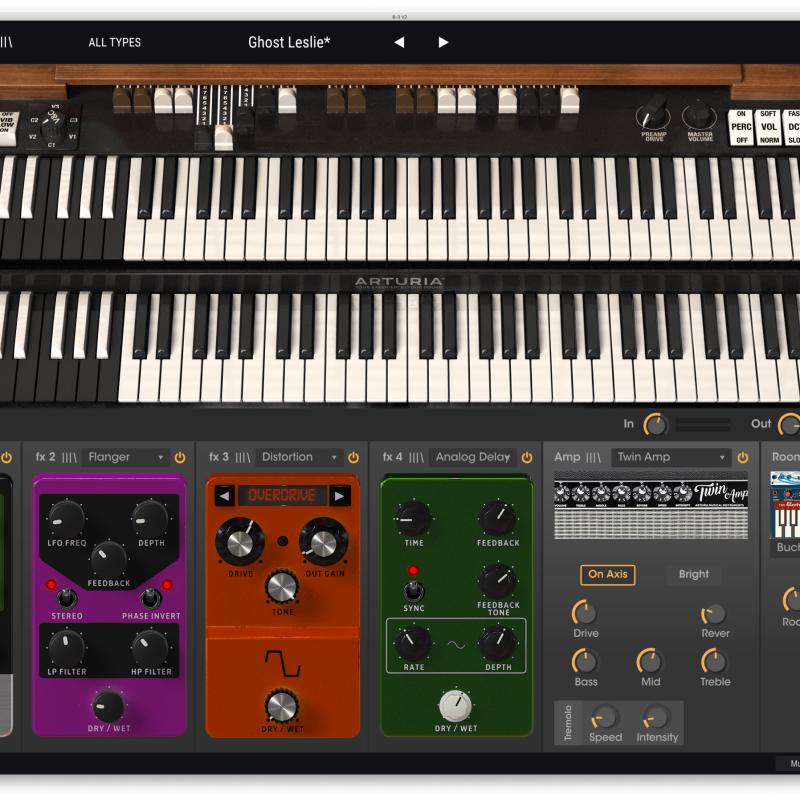Image resolution: width=800 pixels, height=800 pixels.
Task: Click the vibrato chorus selector knob
Action: [x=53, y=126]
